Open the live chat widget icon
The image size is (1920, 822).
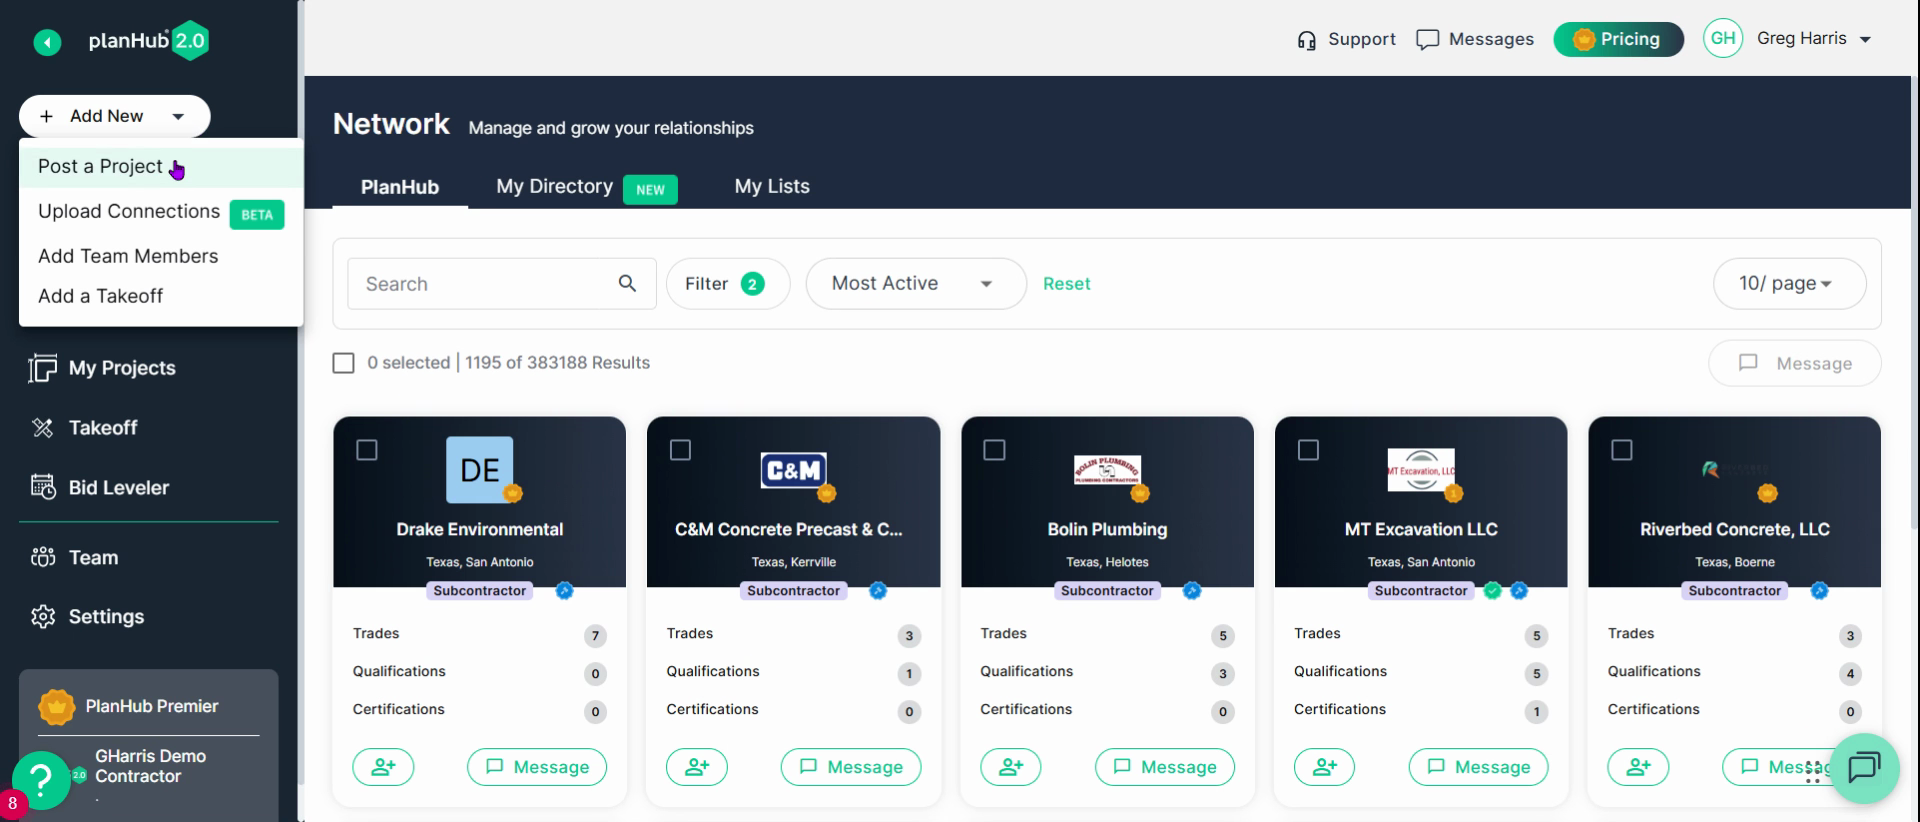(1864, 768)
